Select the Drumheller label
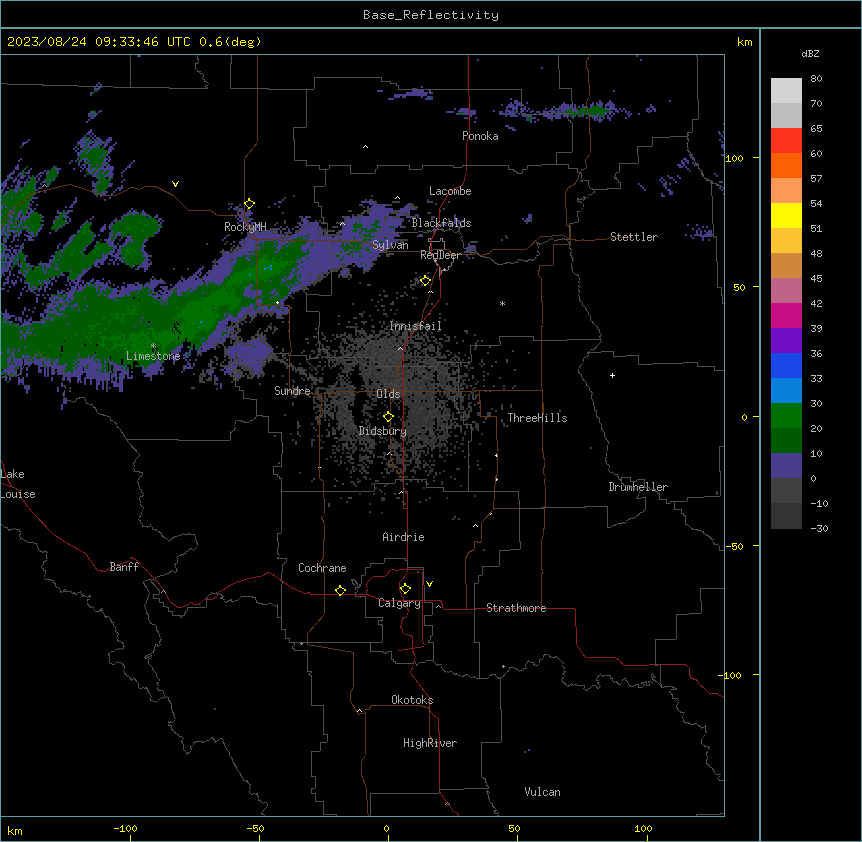Viewport: 862px width, 842px height. [x=638, y=487]
